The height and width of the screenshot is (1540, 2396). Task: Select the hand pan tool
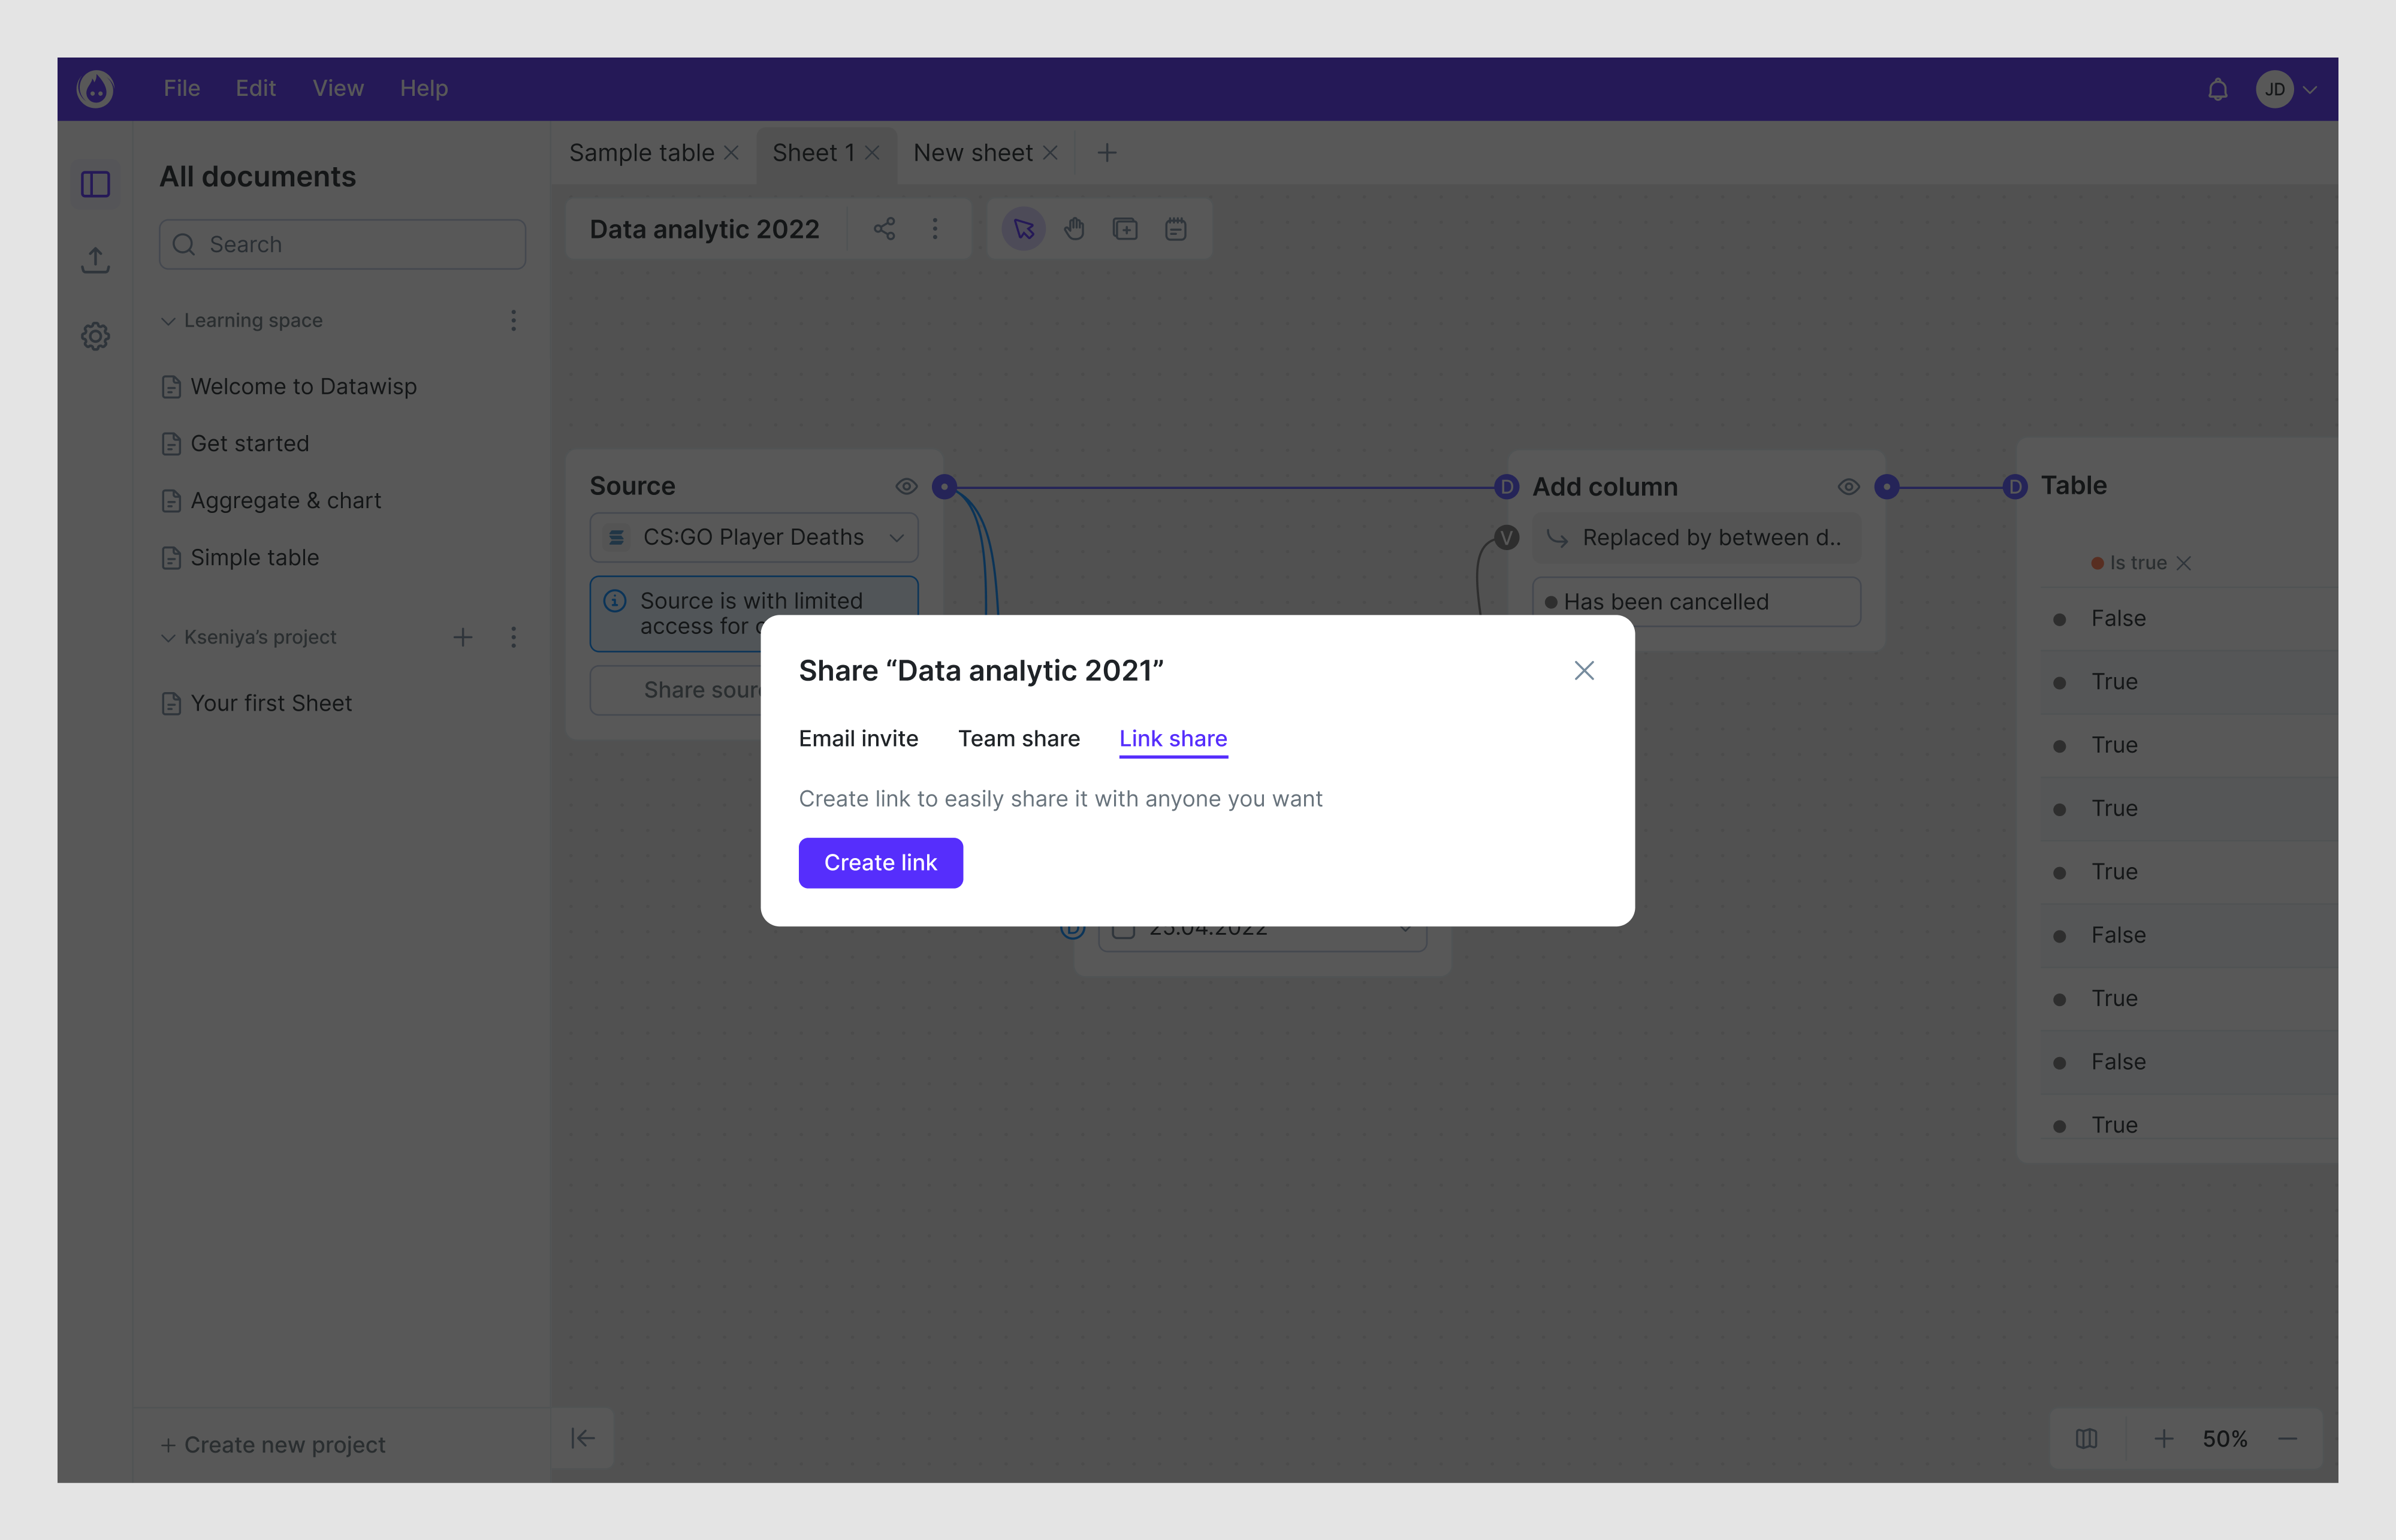pyautogui.click(x=1074, y=229)
